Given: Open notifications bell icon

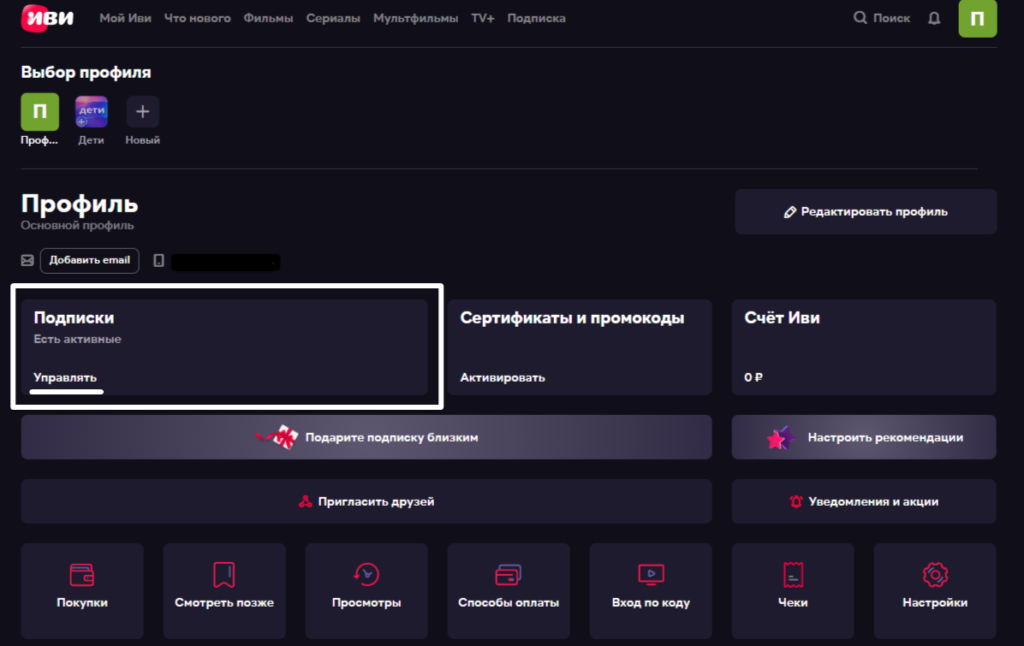Looking at the screenshot, I should click(934, 18).
